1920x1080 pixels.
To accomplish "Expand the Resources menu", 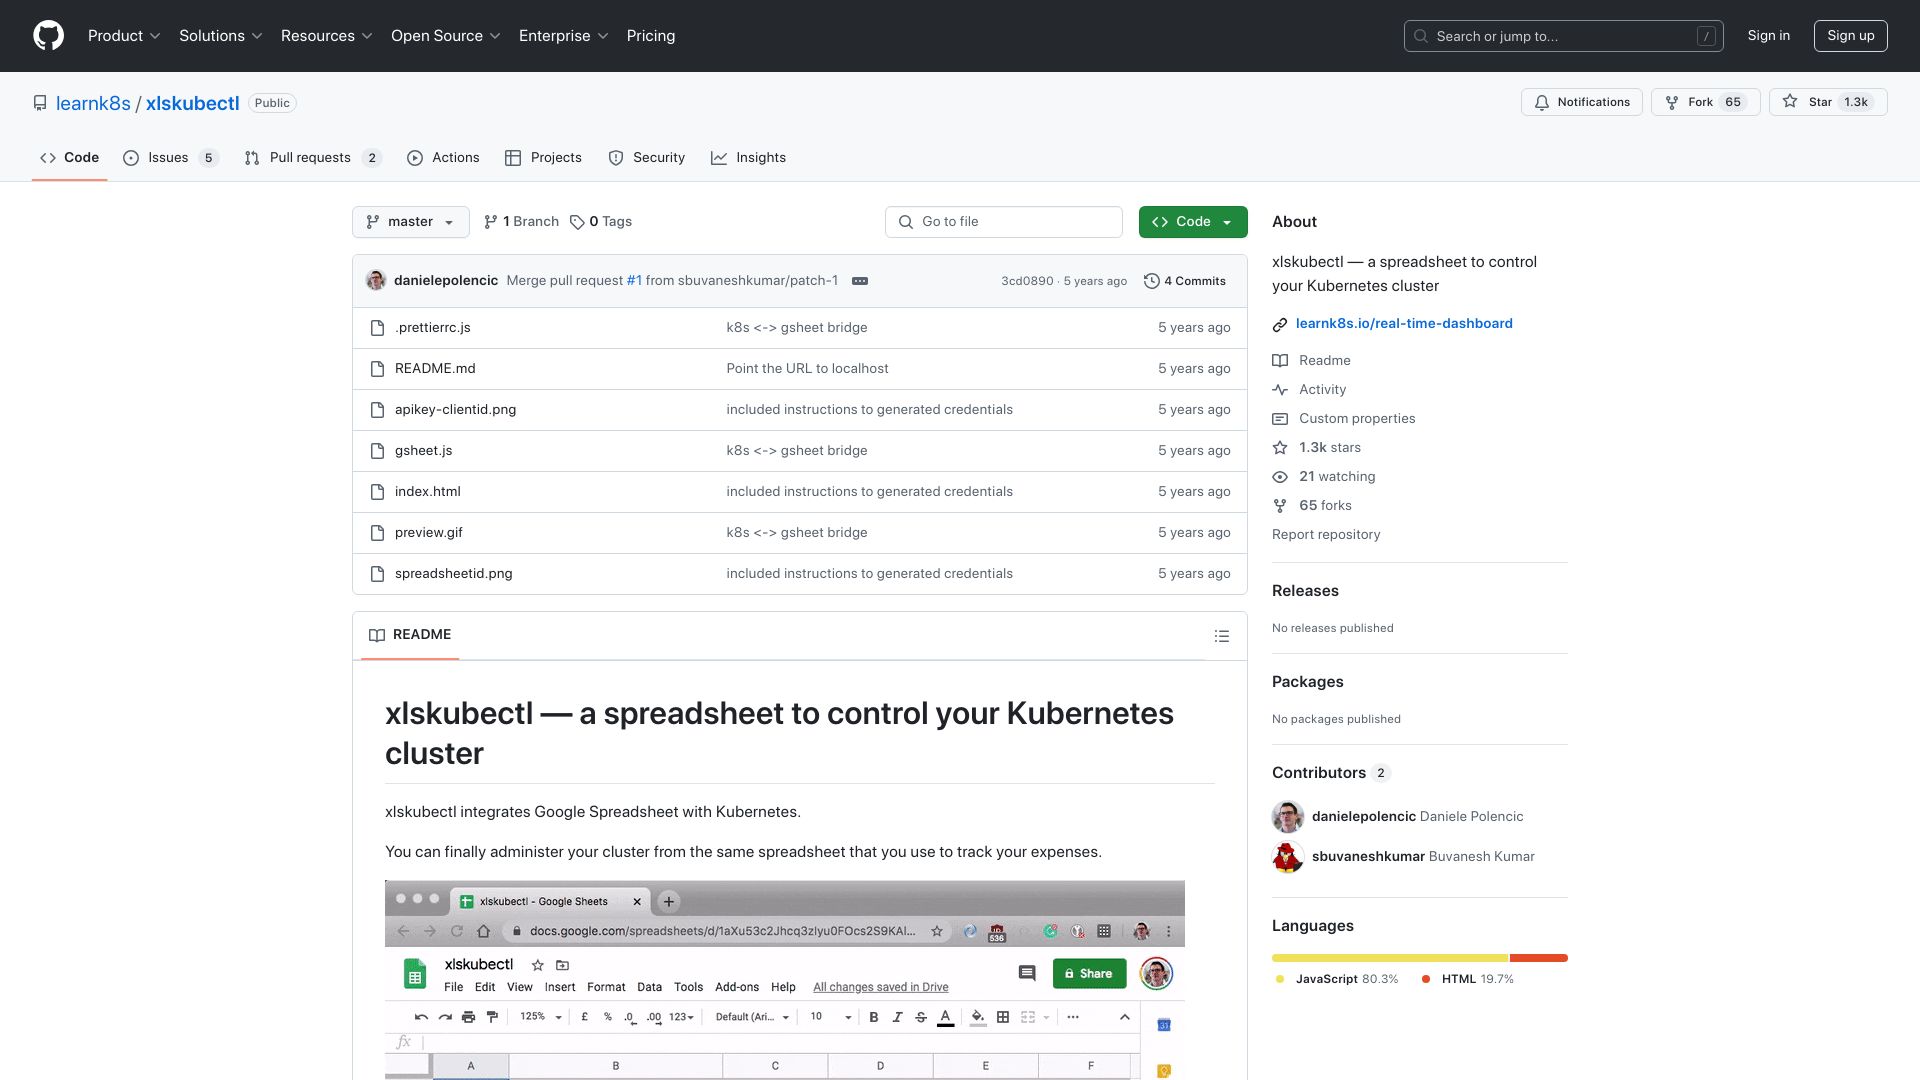I will 326,36.
